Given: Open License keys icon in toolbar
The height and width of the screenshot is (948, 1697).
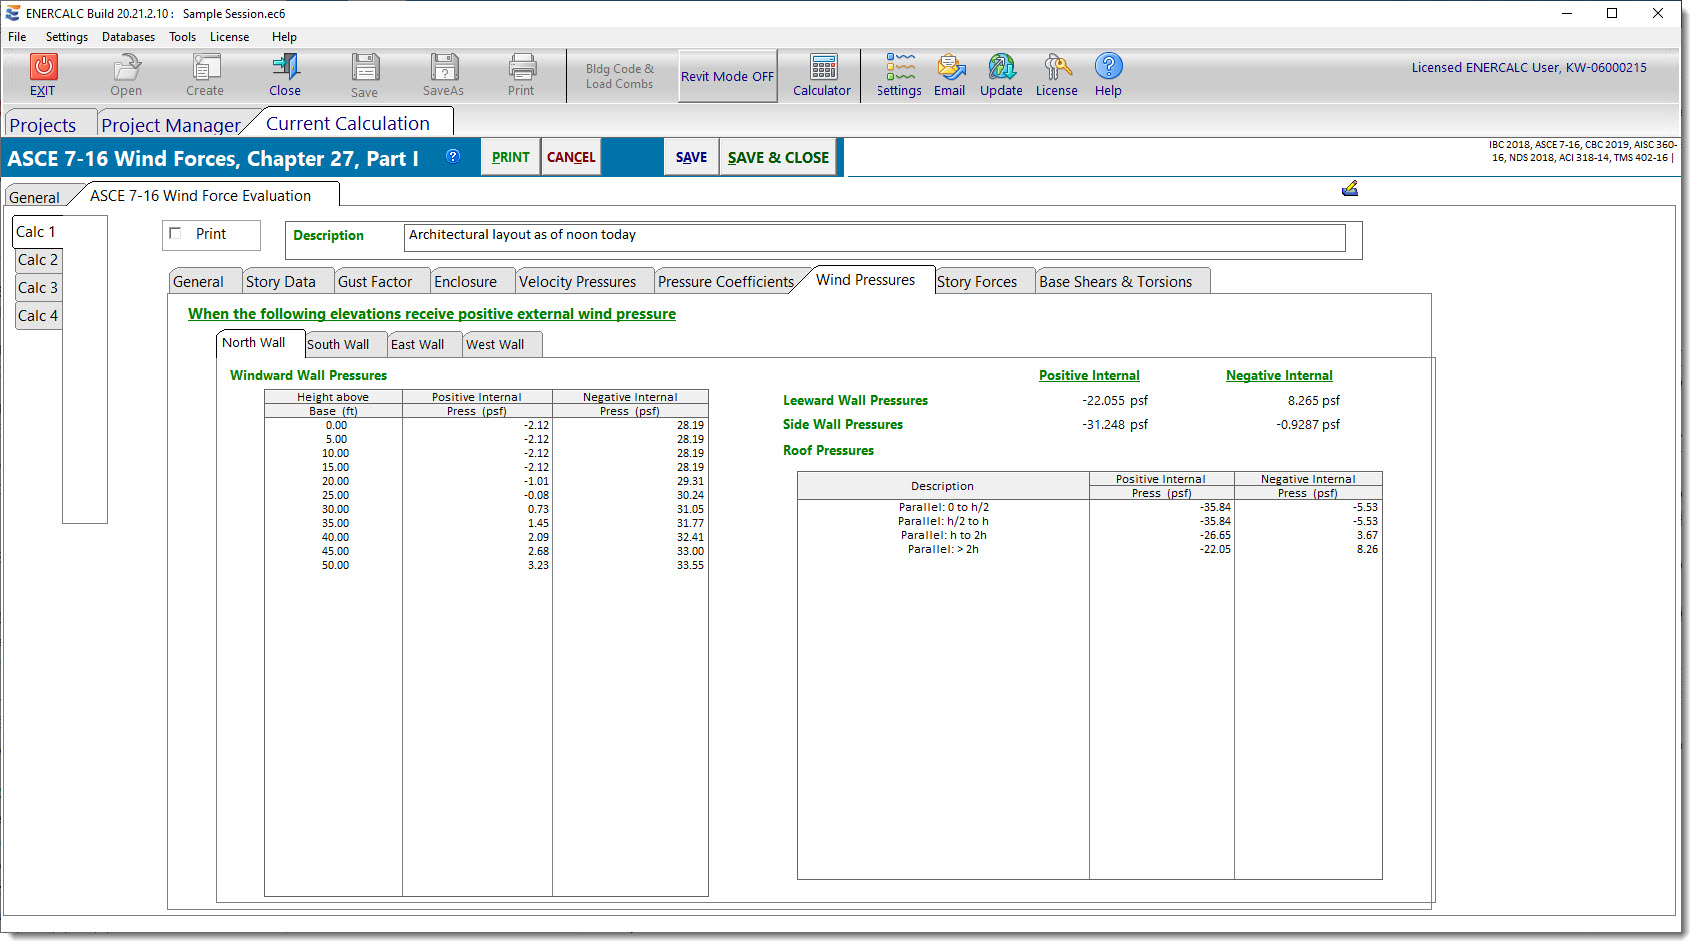Looking at the screenshot, I should coord(1056,67).
